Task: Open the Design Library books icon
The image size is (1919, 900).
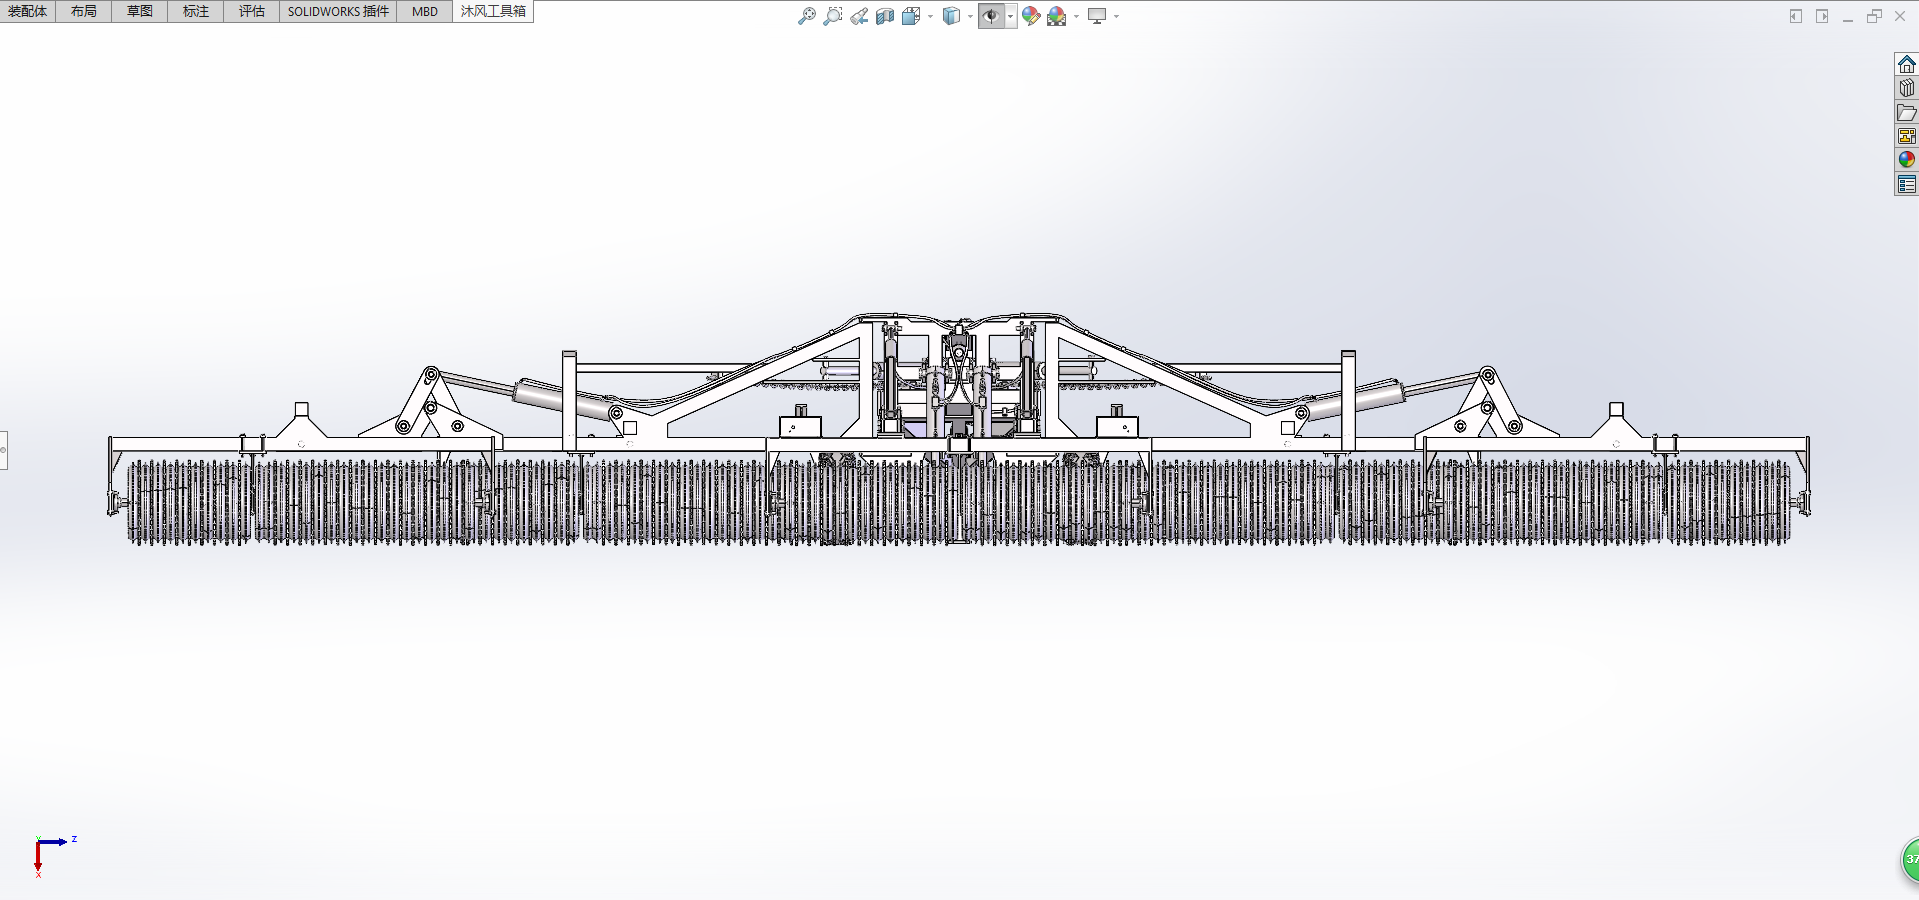Action: coord(1906,88)
